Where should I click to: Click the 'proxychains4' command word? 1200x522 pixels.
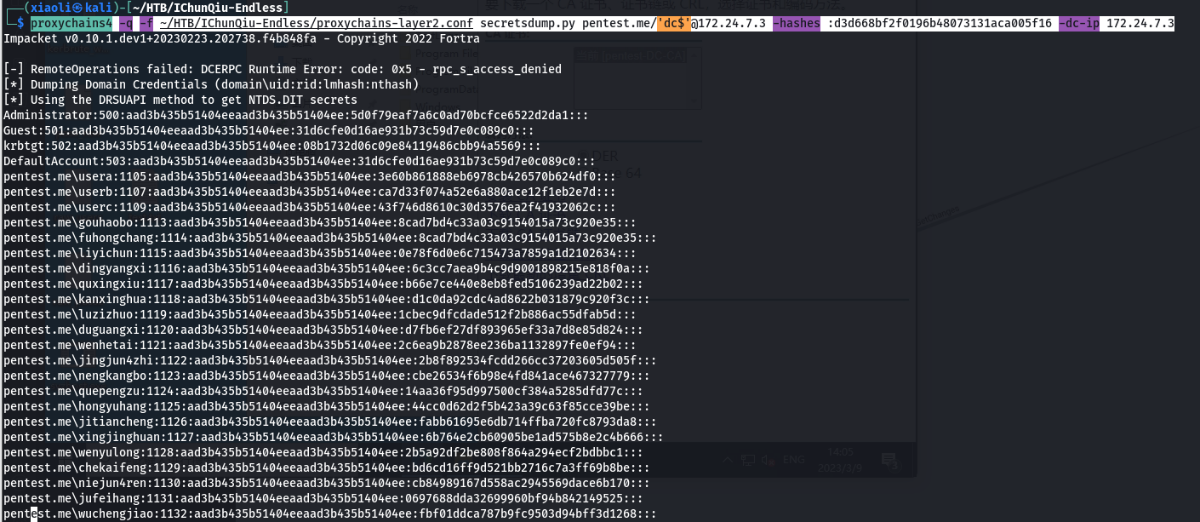pos(72,22)
